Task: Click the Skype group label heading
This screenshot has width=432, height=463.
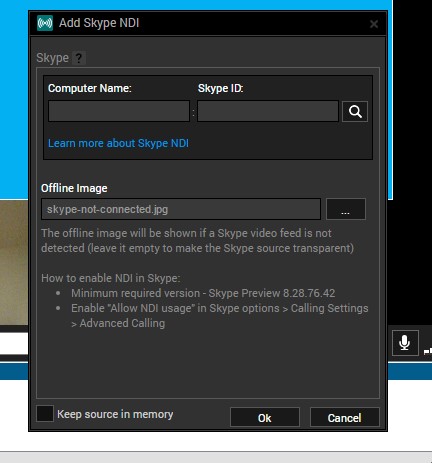Action: [x=52, y=58]
